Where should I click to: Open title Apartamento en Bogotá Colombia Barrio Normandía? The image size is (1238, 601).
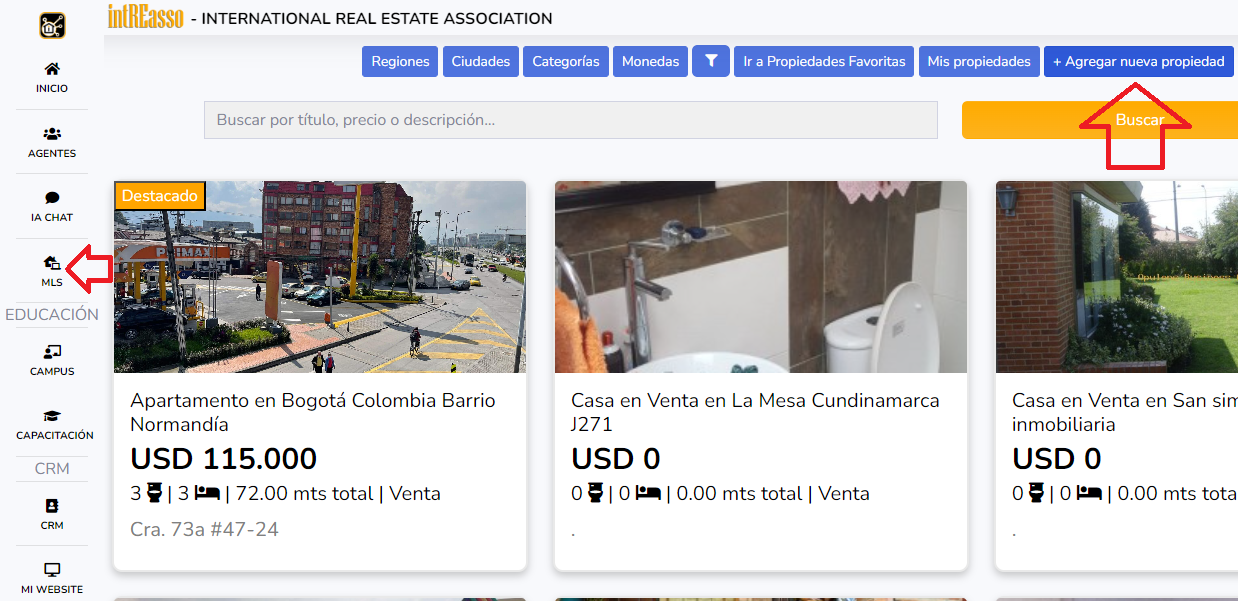[x=313, y=412]
